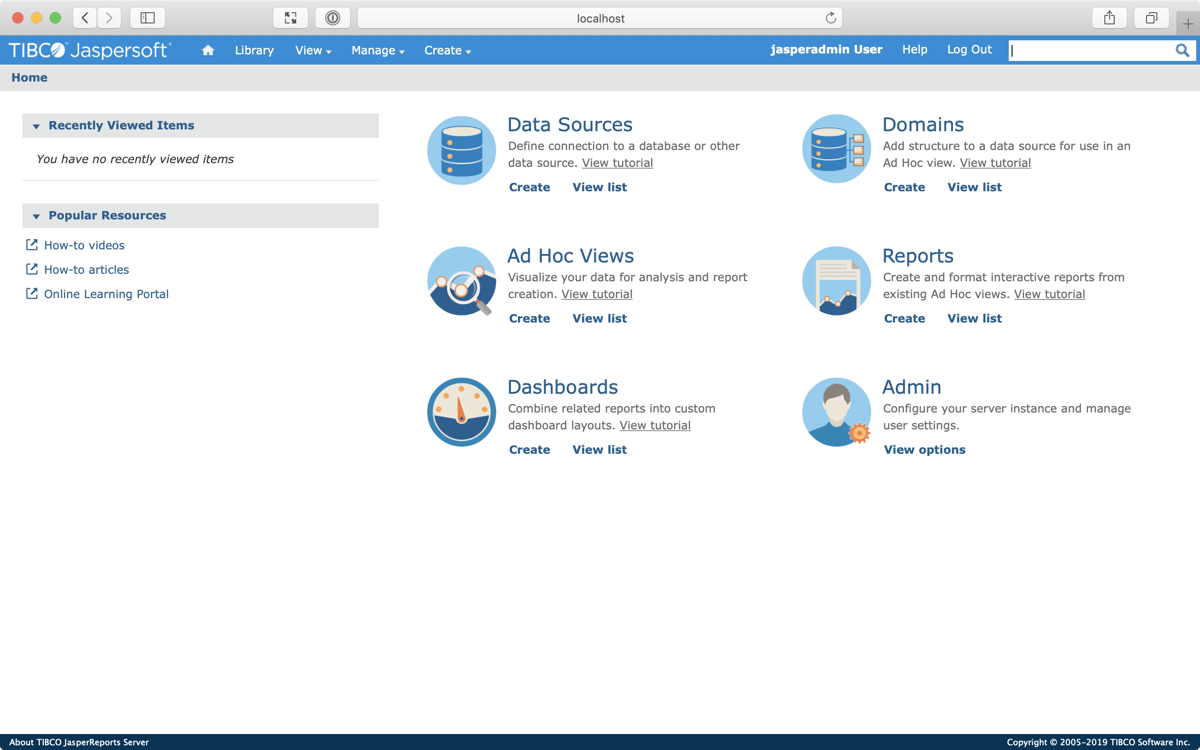Click the Domains icon
1200x750 pixels.
(836, 150)
